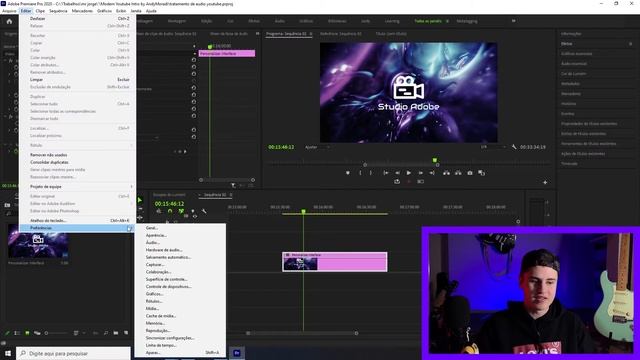
Task: Choose Sincronizar configurações preference
Action: click(x=180, y=338)
